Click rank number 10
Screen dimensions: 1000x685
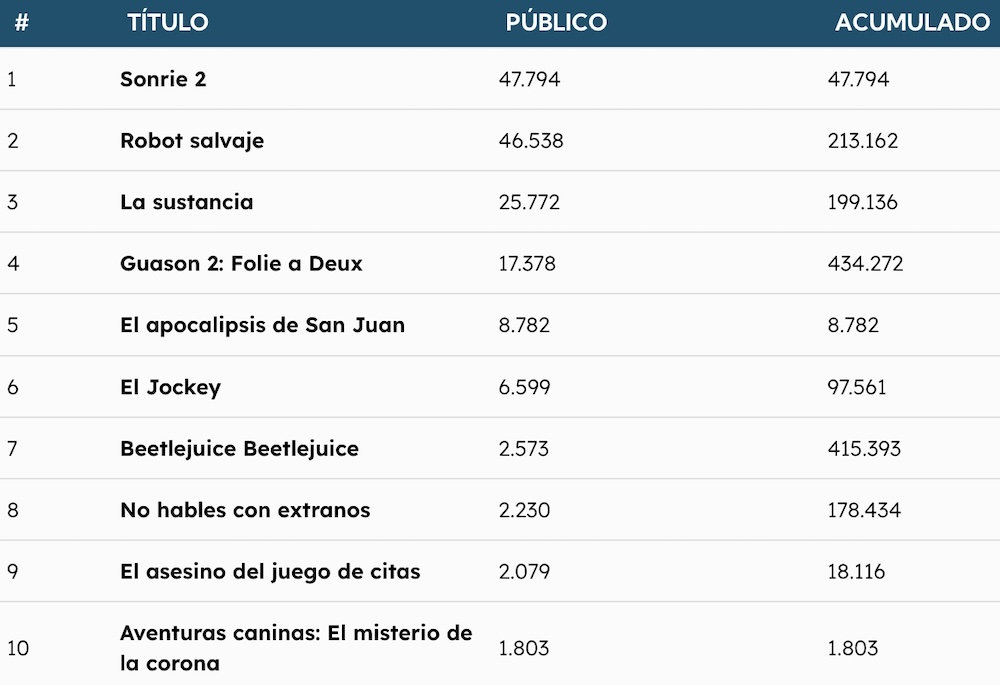click(x=18, y=648)
